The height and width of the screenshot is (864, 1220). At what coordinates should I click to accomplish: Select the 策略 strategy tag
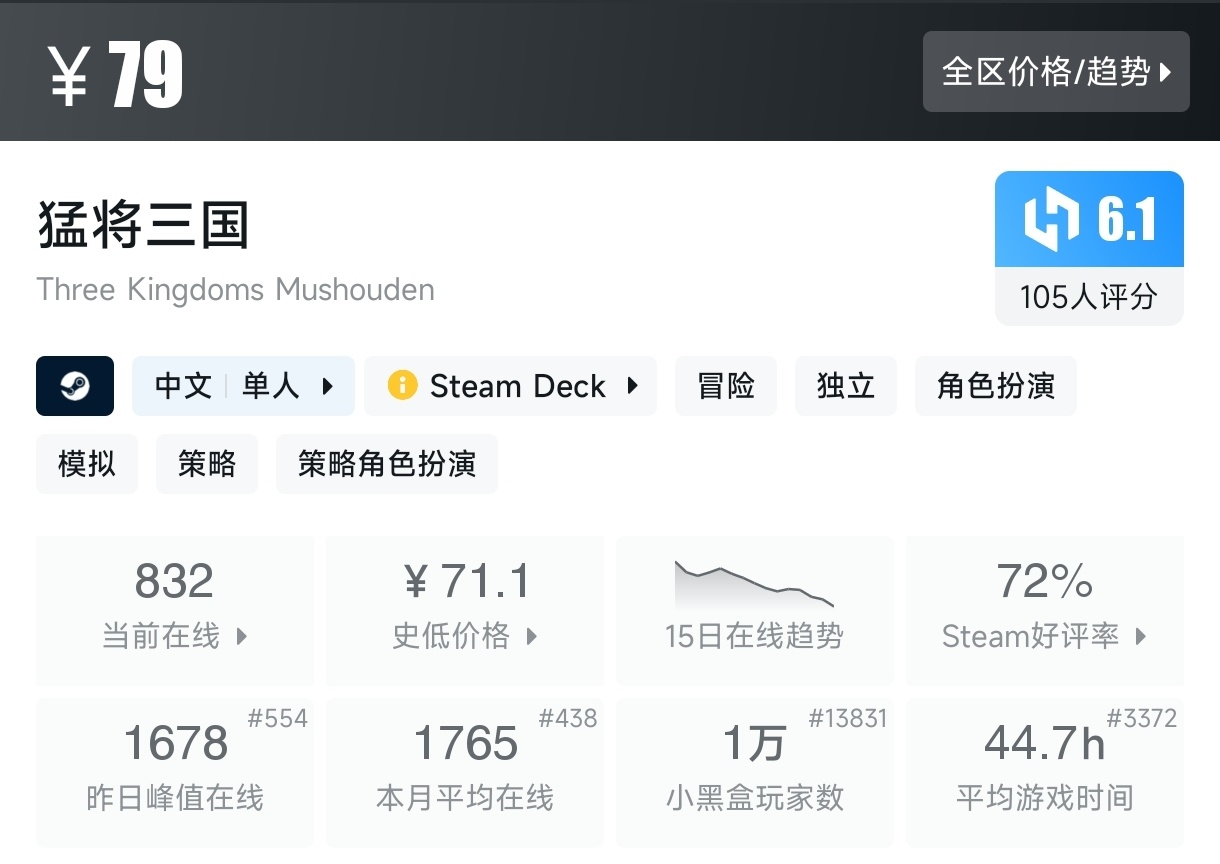point(207,464)
